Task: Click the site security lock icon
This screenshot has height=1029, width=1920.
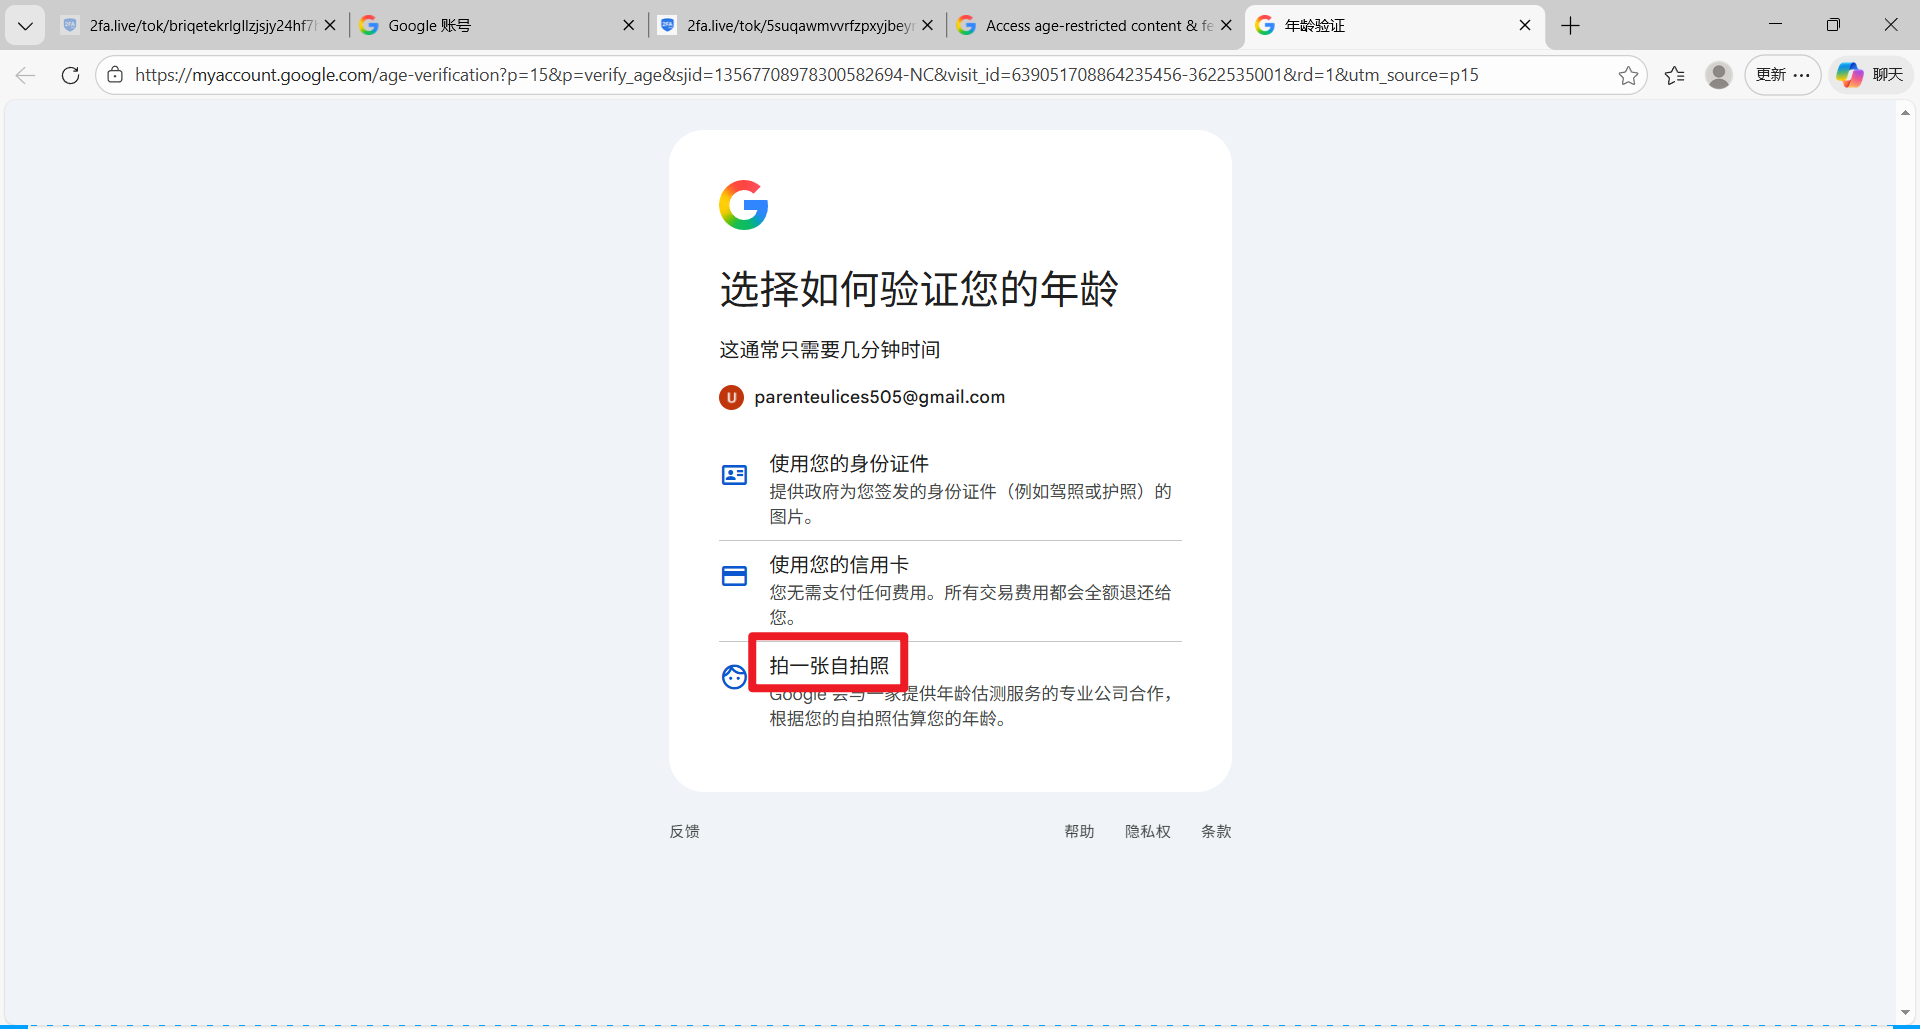Action: click(115, 75)
